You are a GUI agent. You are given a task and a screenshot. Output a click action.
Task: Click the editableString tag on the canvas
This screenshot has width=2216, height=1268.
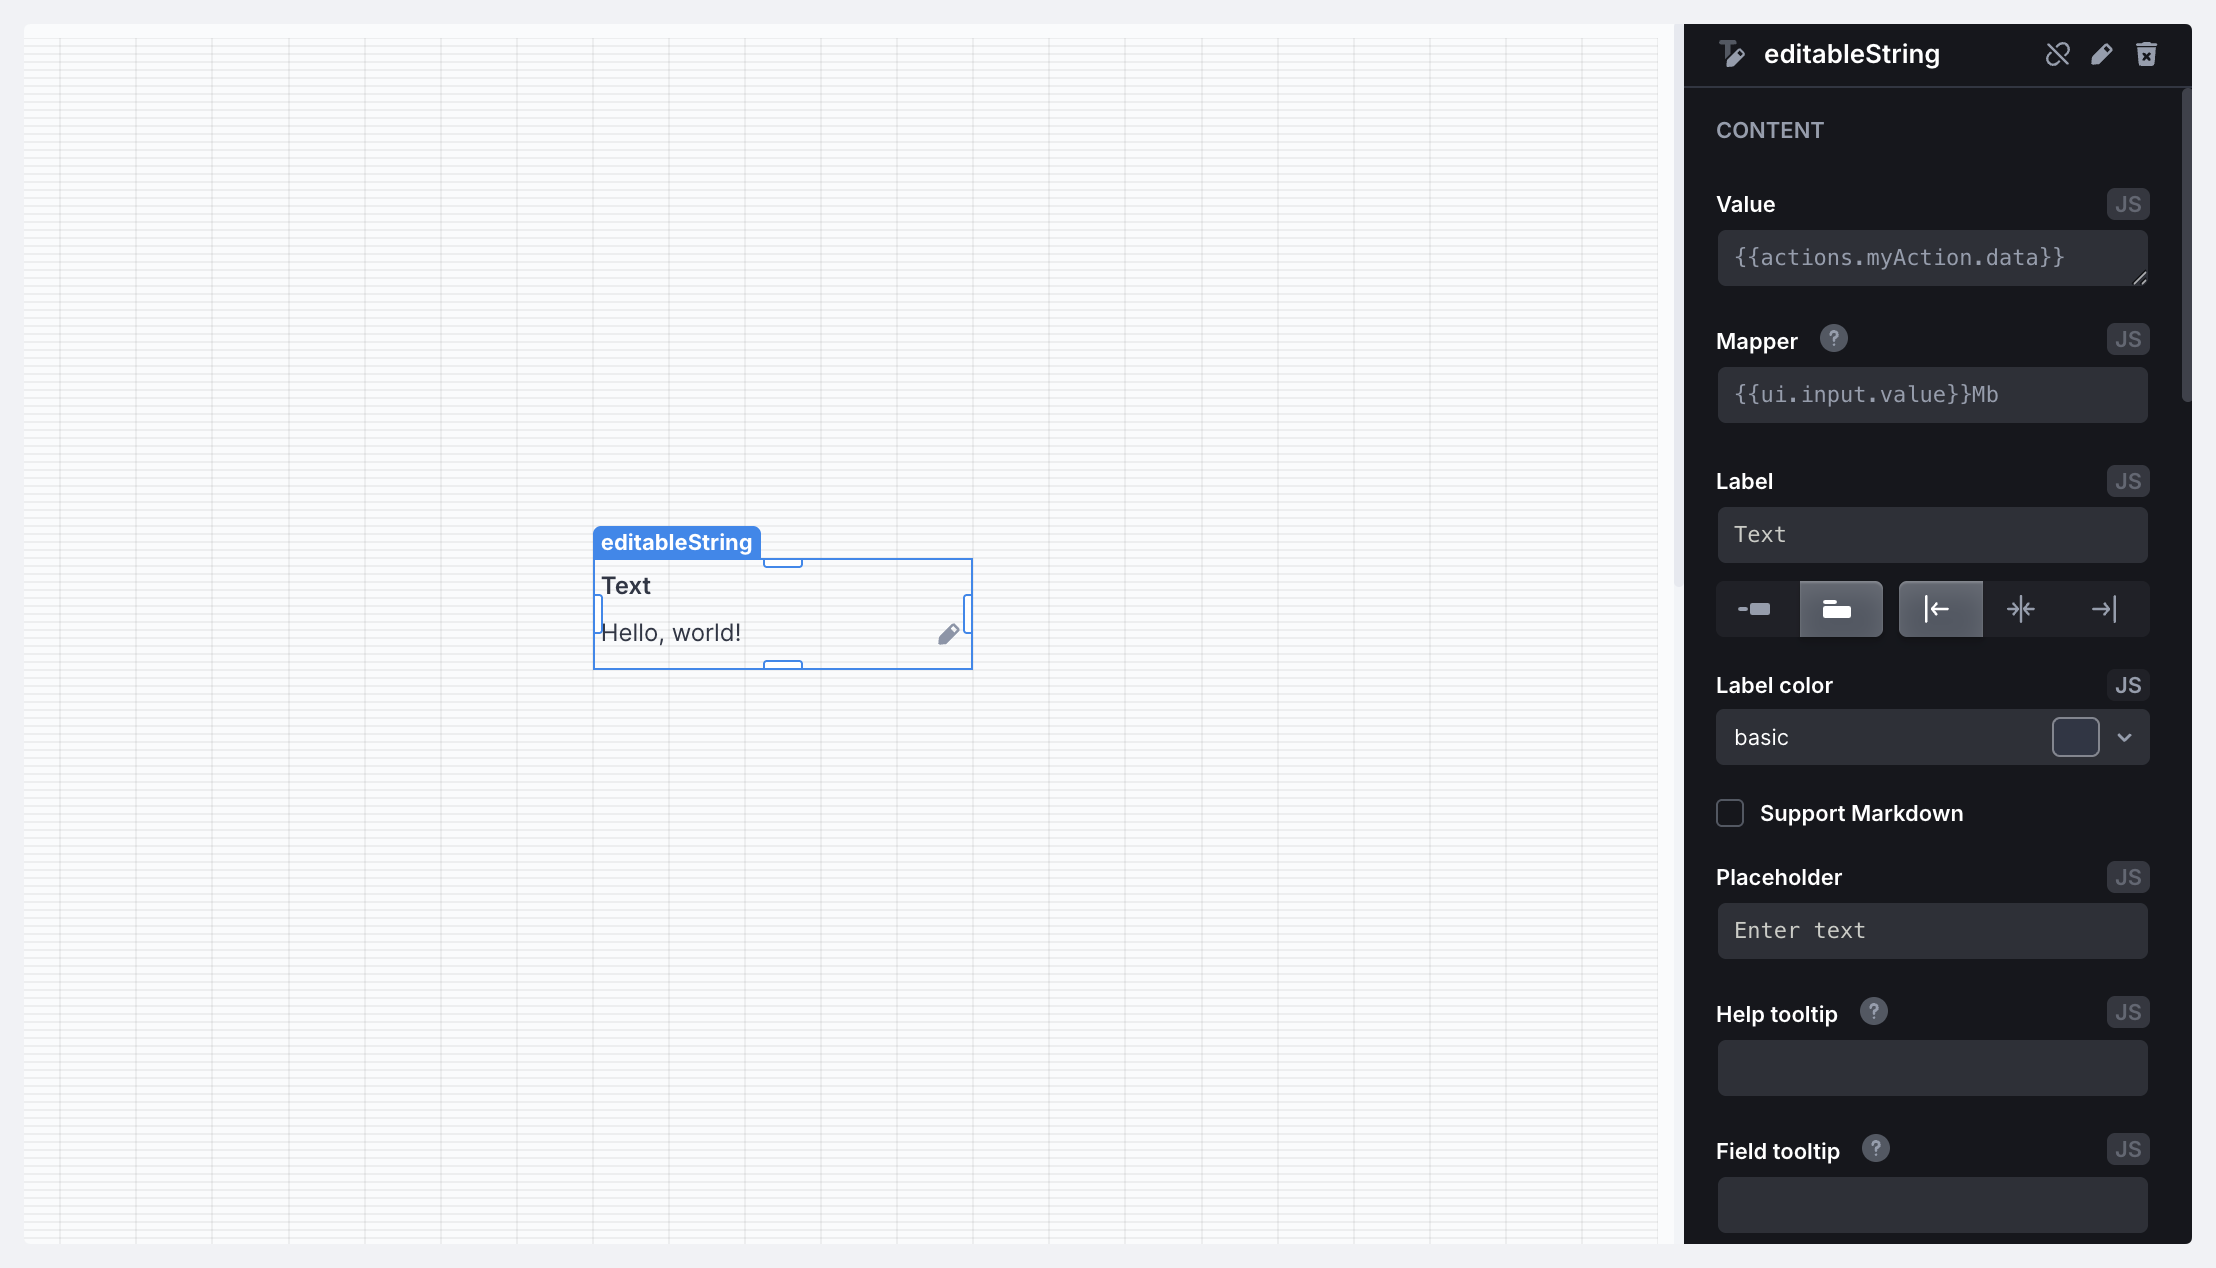tap(677, 542)
